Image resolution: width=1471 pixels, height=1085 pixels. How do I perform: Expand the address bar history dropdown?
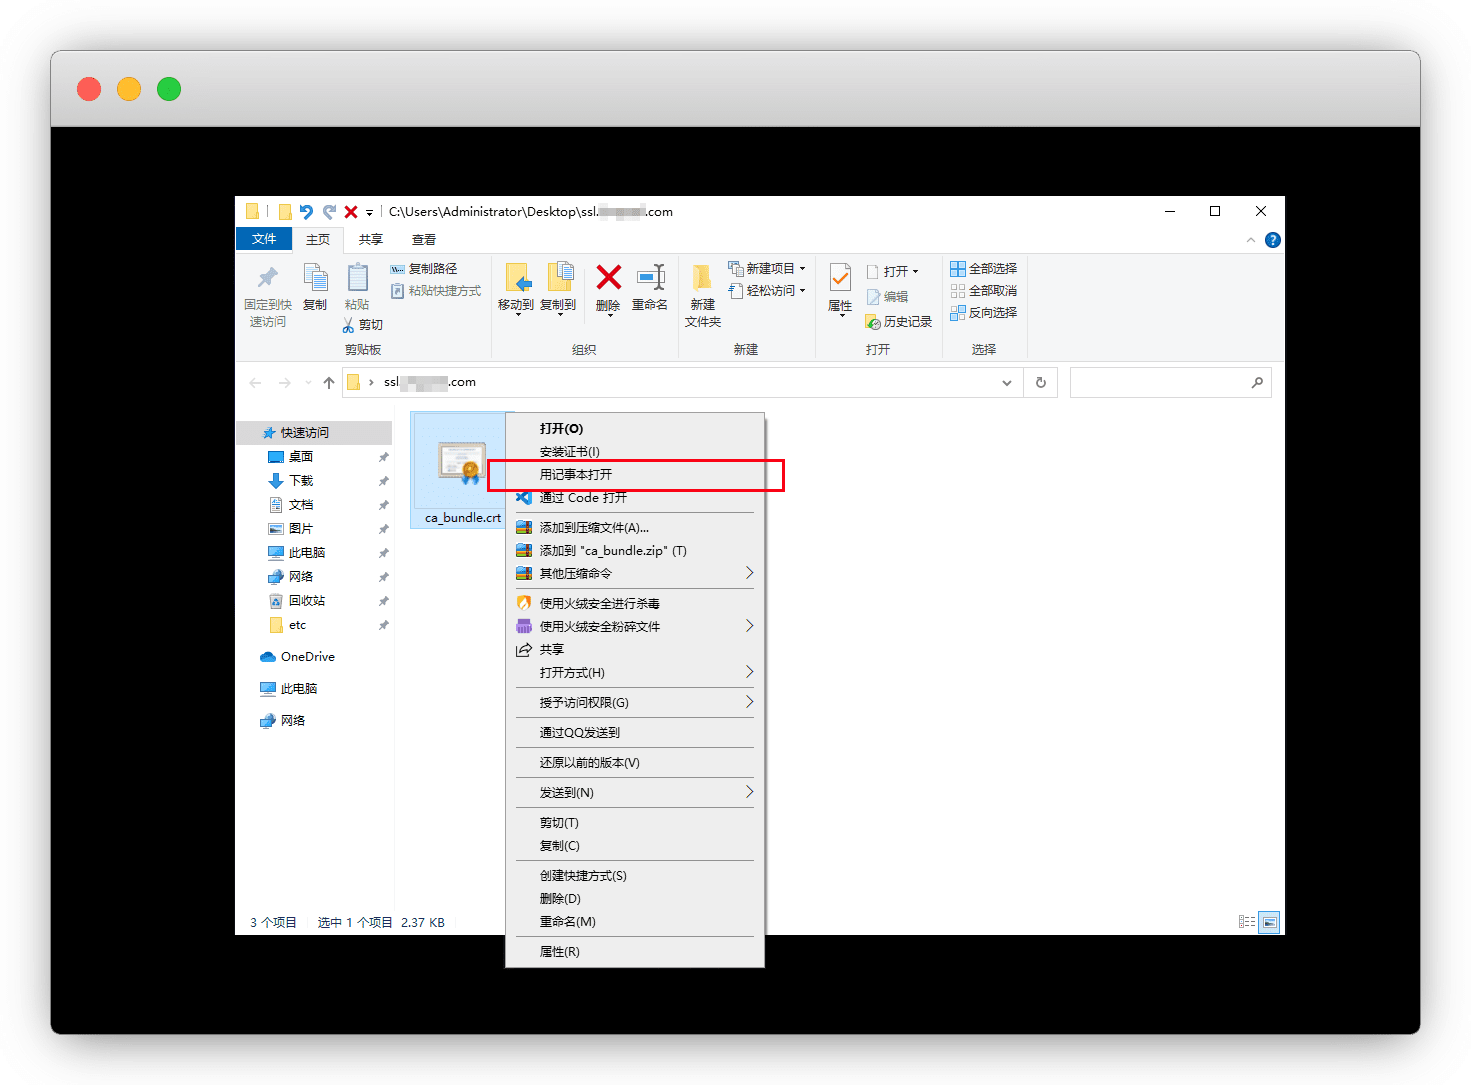point(1006,383)
